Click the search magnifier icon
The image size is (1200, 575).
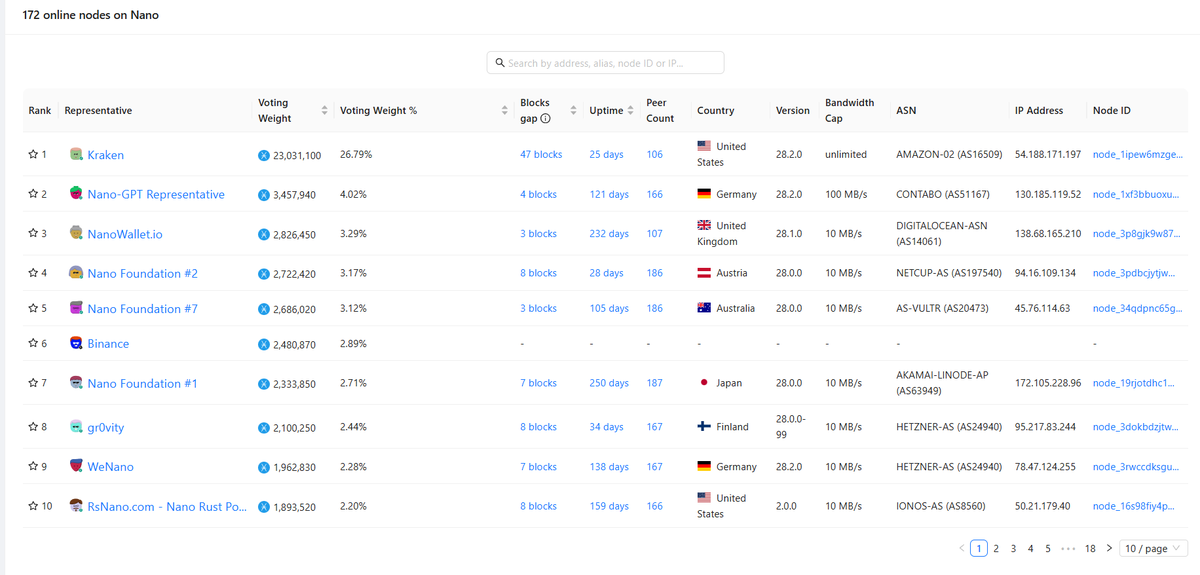(x=500, y=63)
